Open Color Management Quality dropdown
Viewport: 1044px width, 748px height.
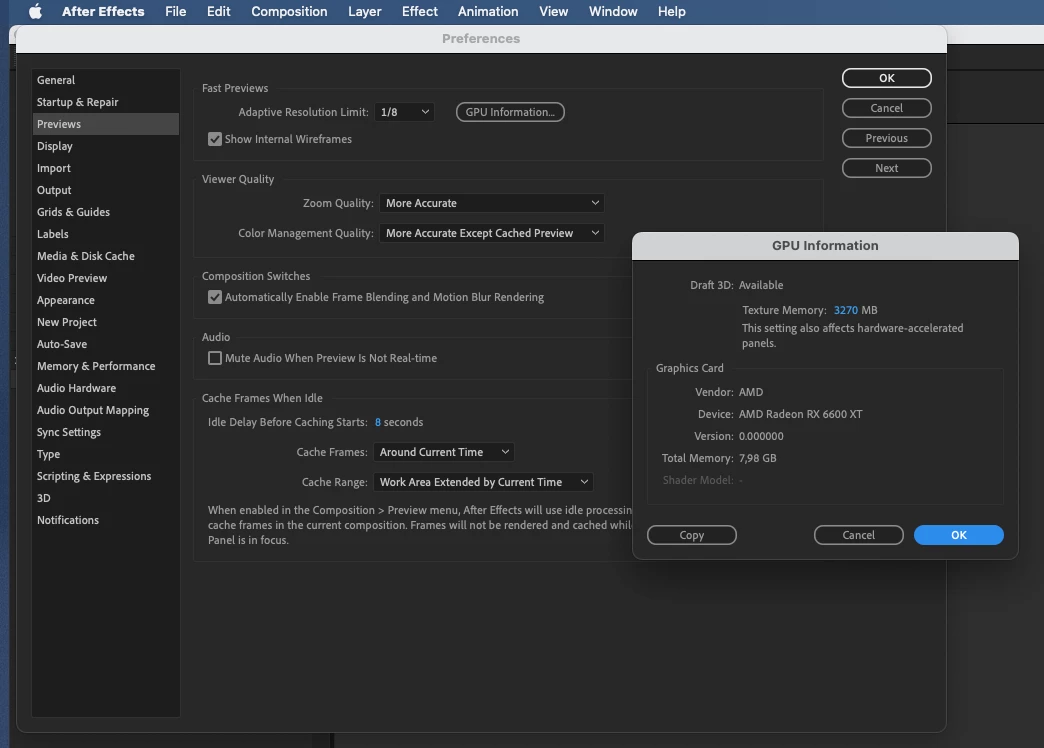491,232
